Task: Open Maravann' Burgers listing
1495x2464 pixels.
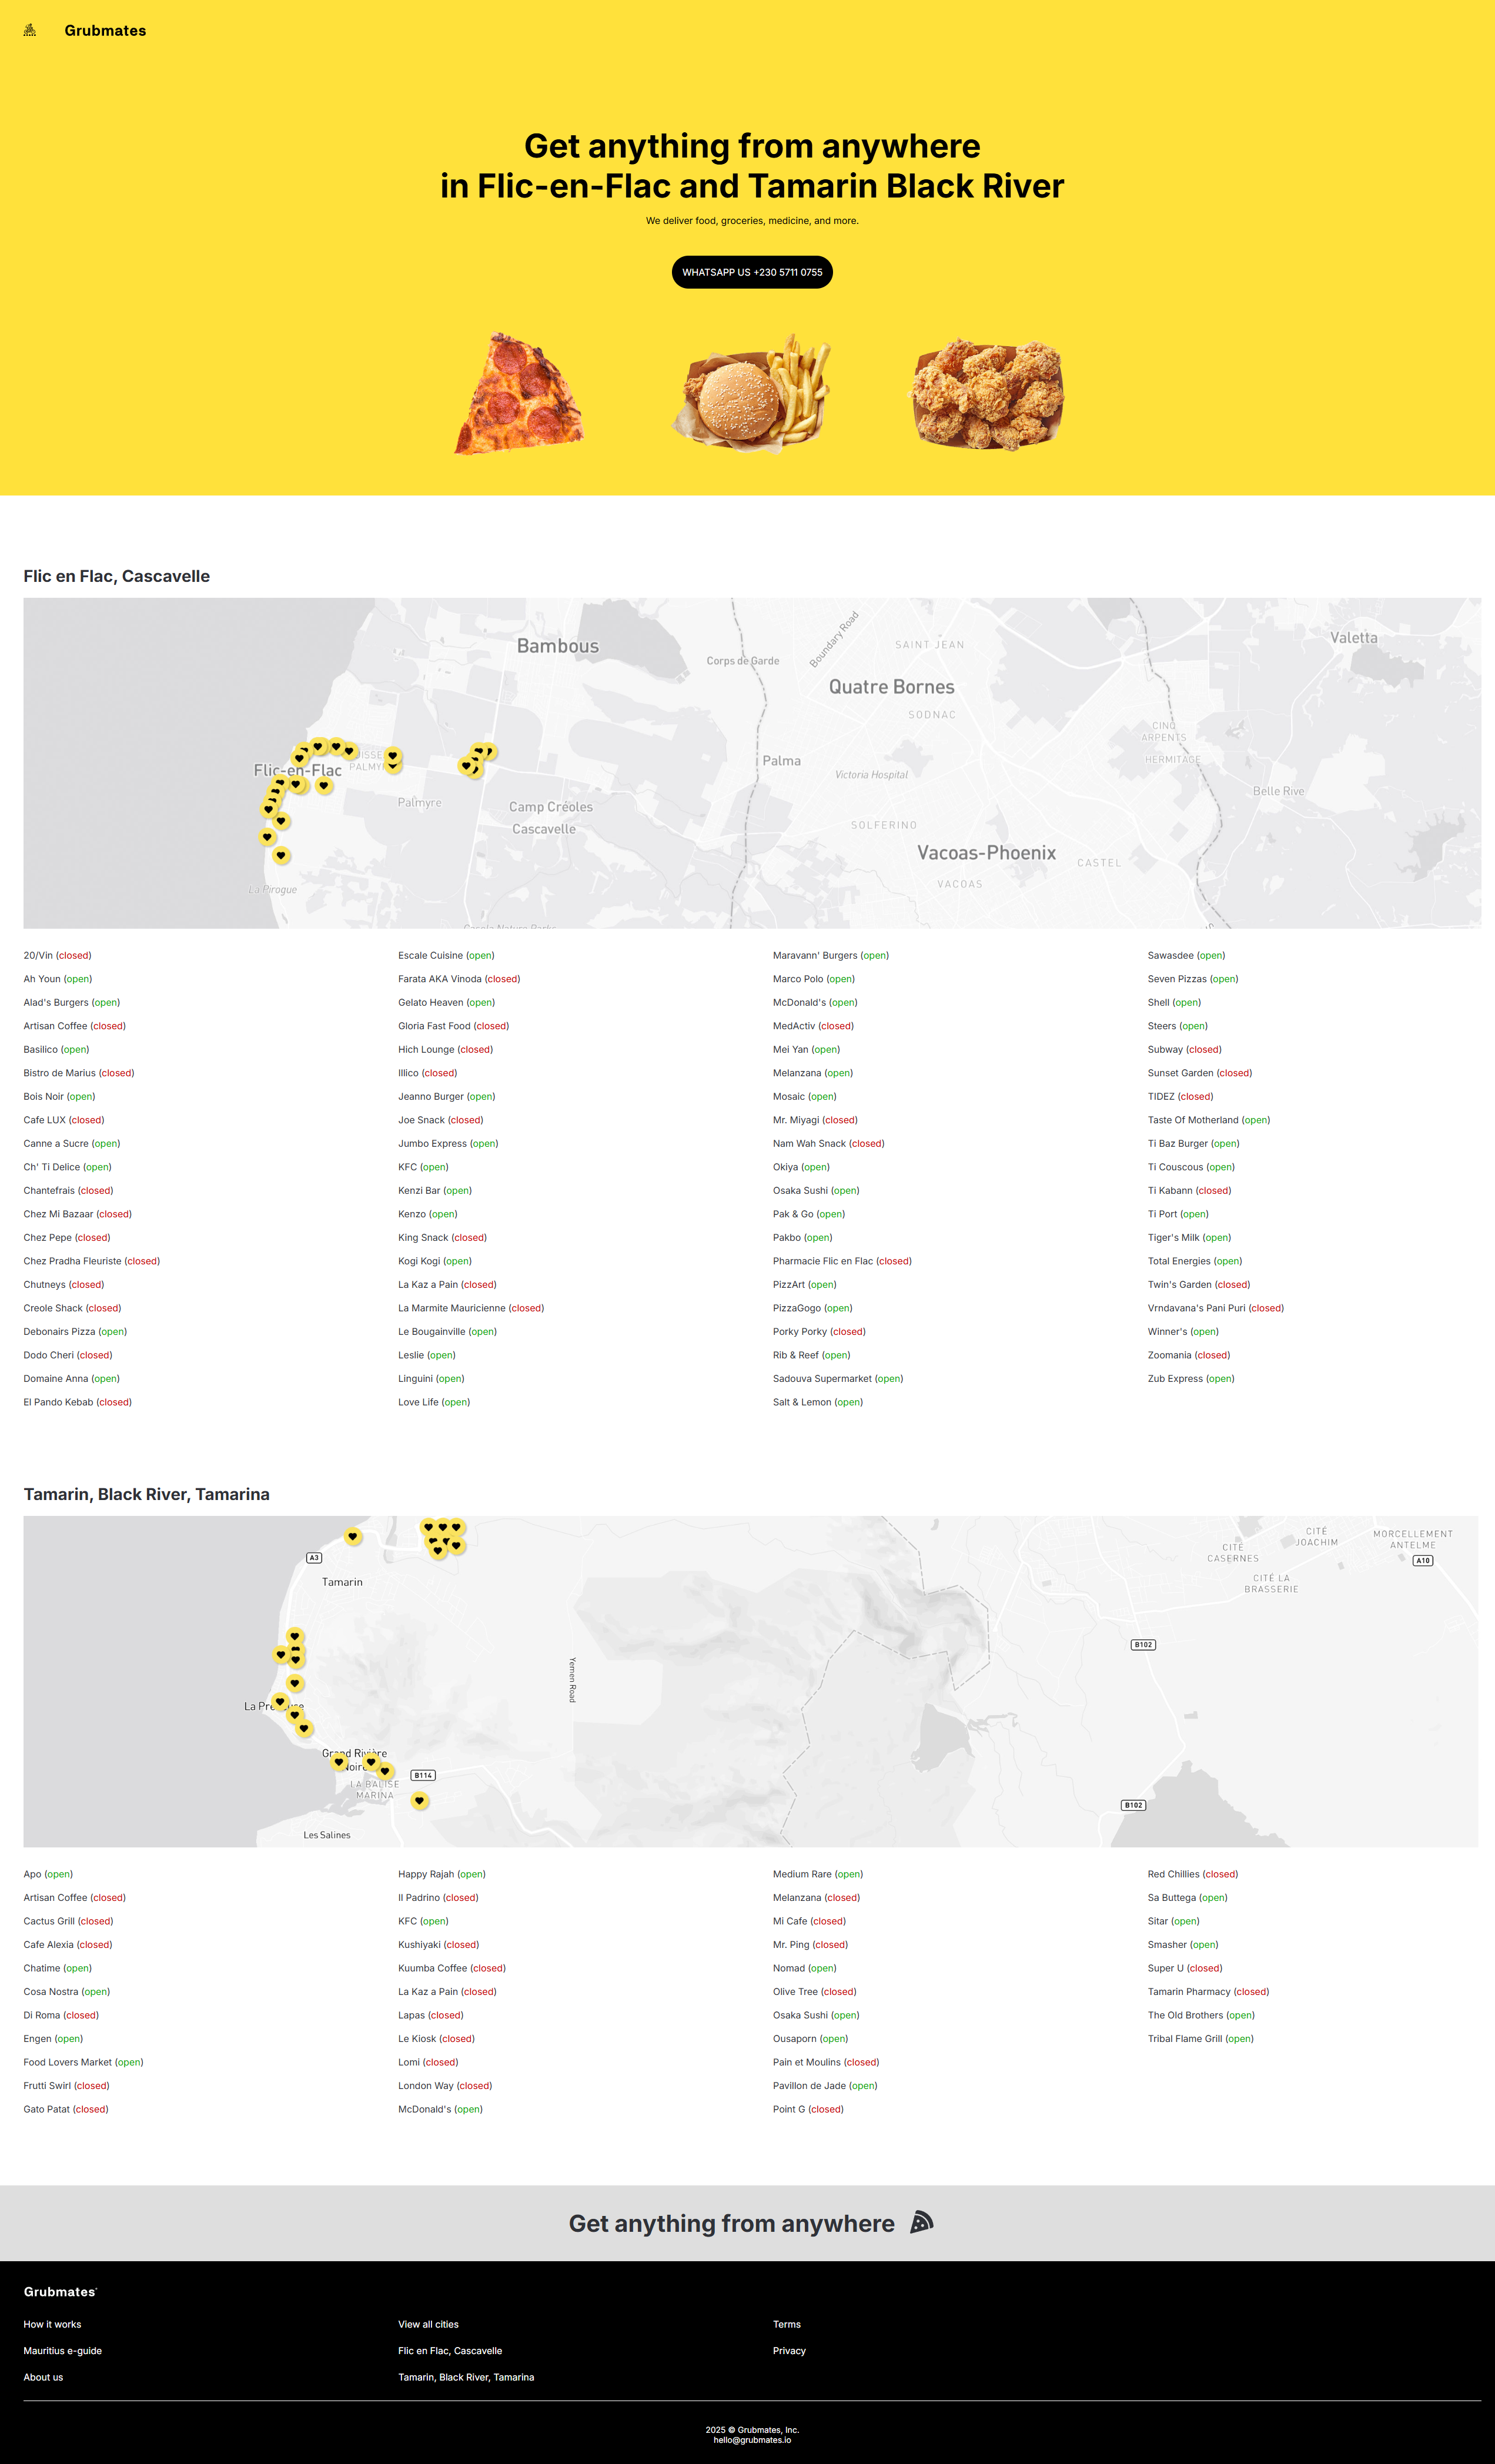Action: coord(831,955)
